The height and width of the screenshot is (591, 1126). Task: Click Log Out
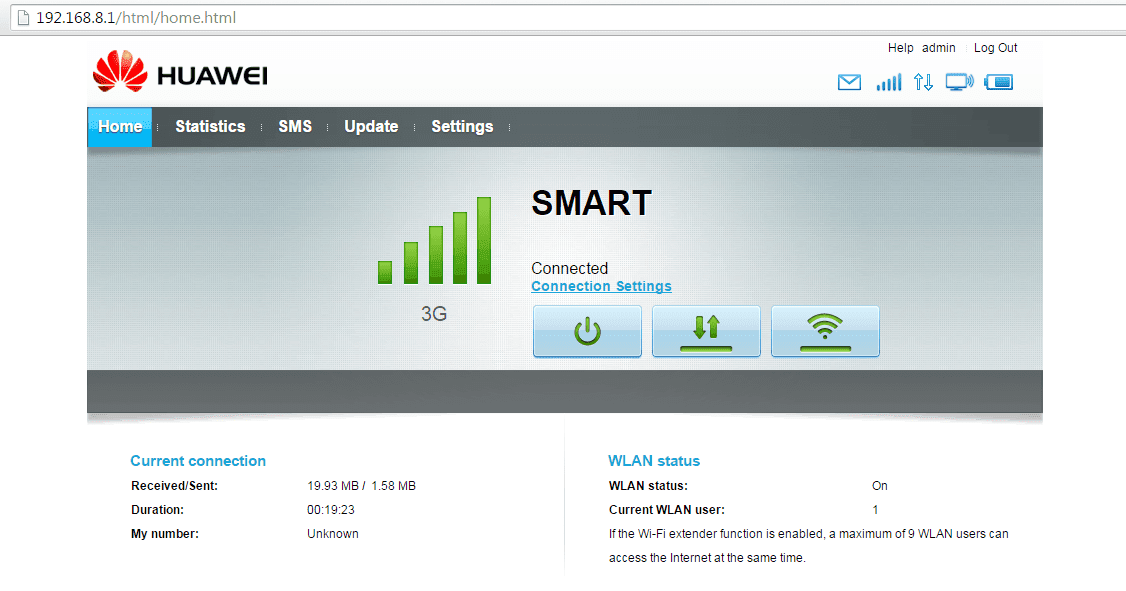tap(995, 48)
